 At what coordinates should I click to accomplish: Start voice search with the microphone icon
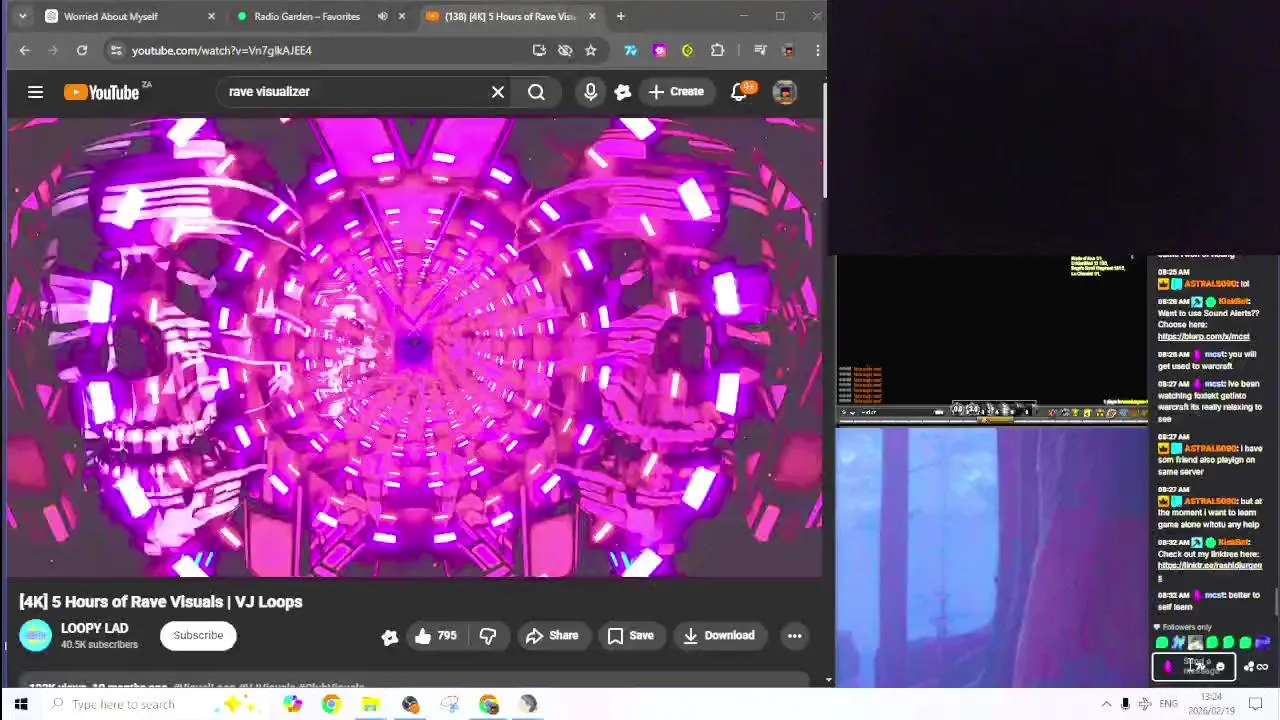coord(590,92)
